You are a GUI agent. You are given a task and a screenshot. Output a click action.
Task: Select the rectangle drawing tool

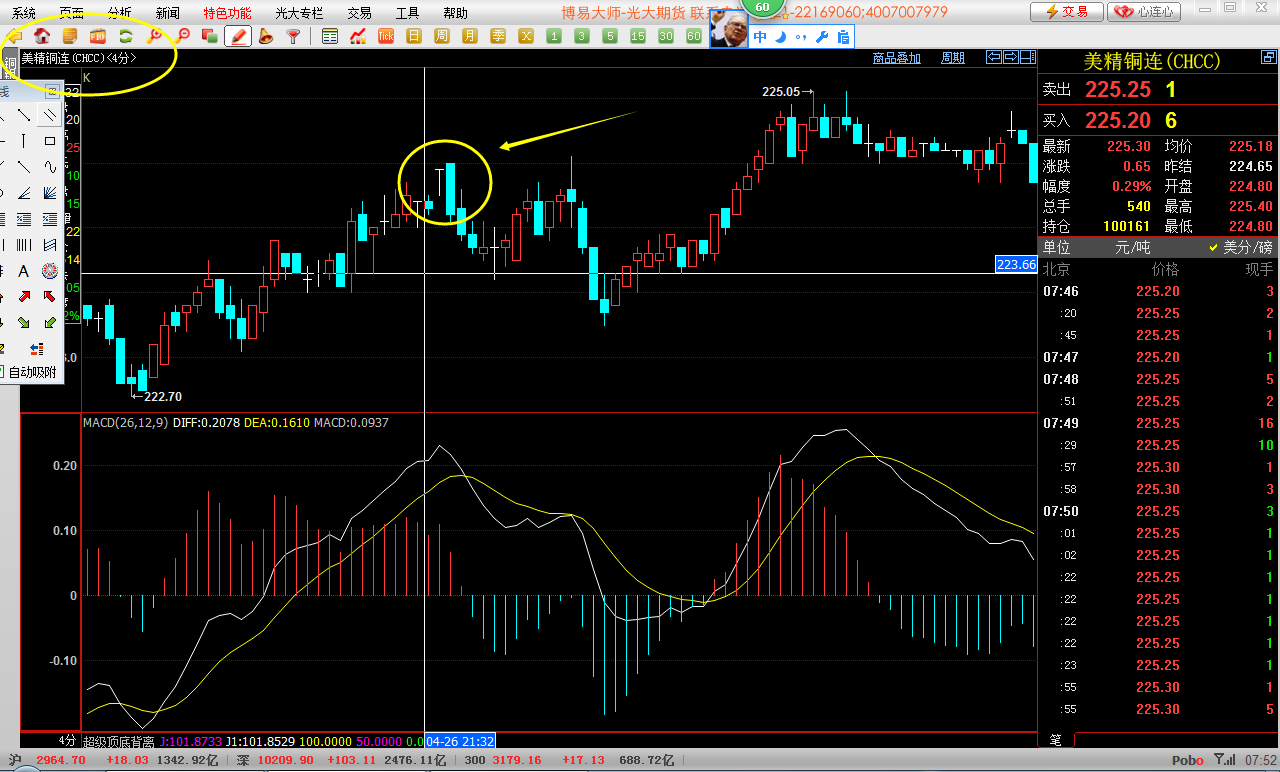click(49, 141)
